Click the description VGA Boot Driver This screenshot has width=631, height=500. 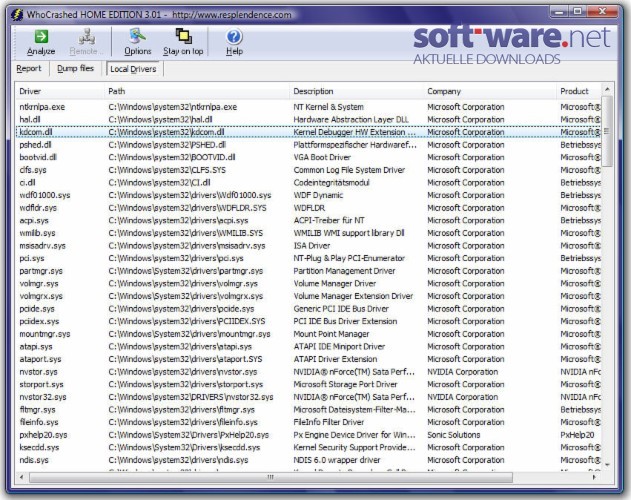(x=322, y=157)
